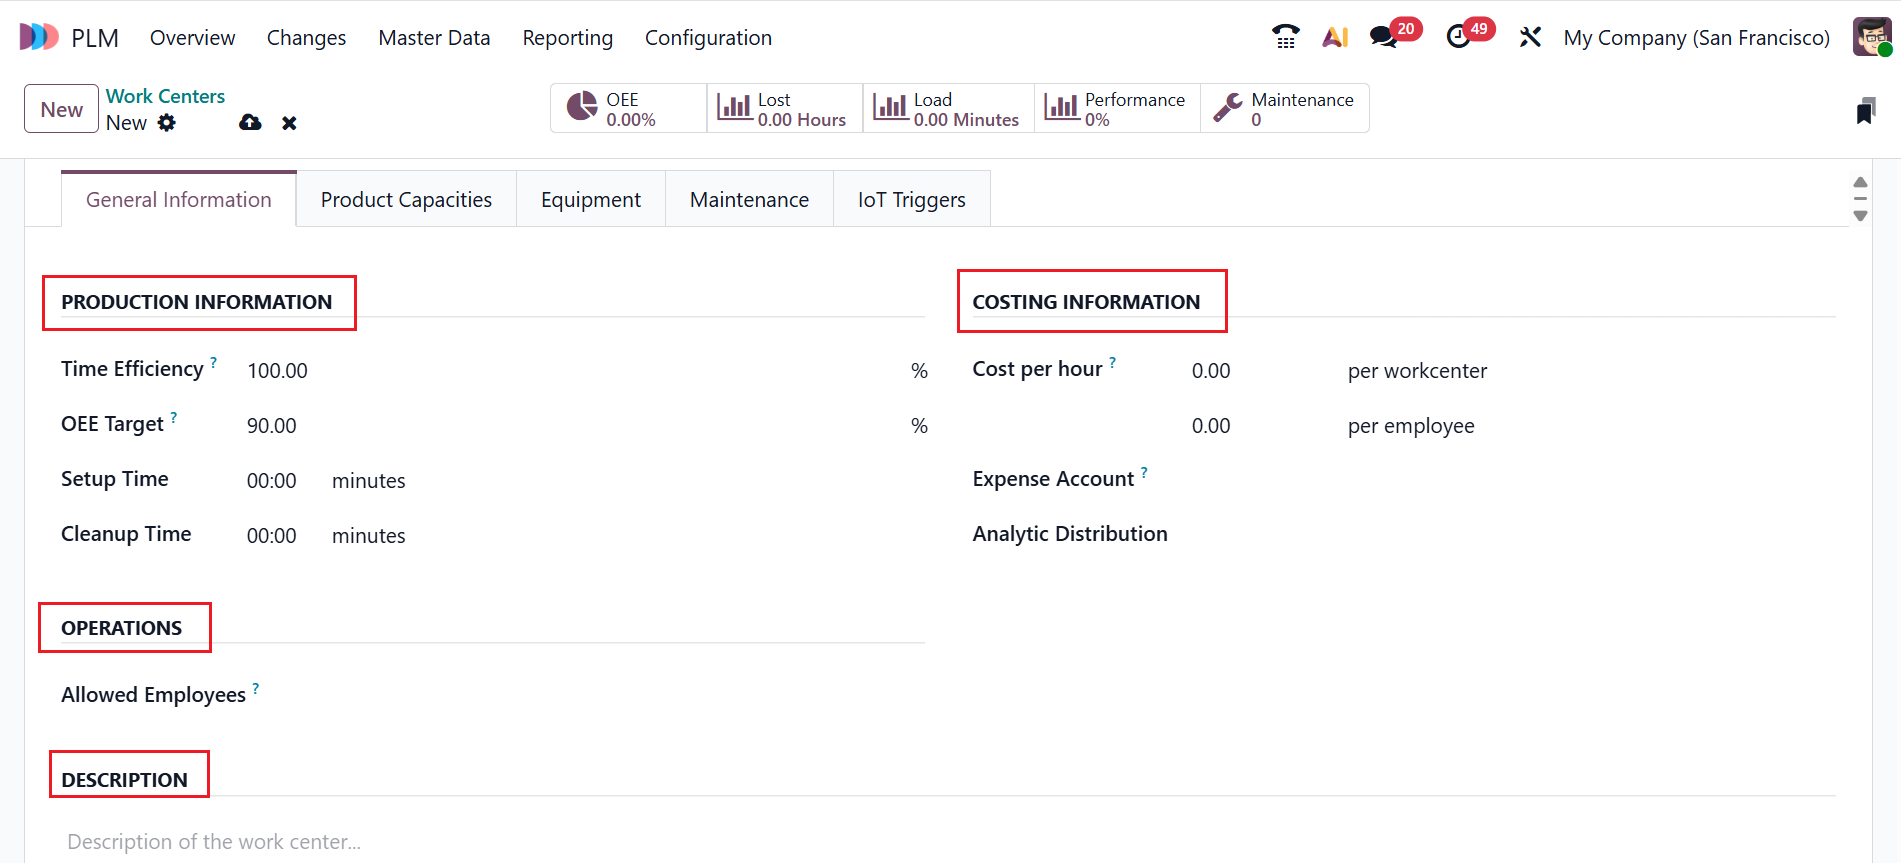1901x863 pixels.
Task: Open the user avatar menu
Action: point(1871,37)
